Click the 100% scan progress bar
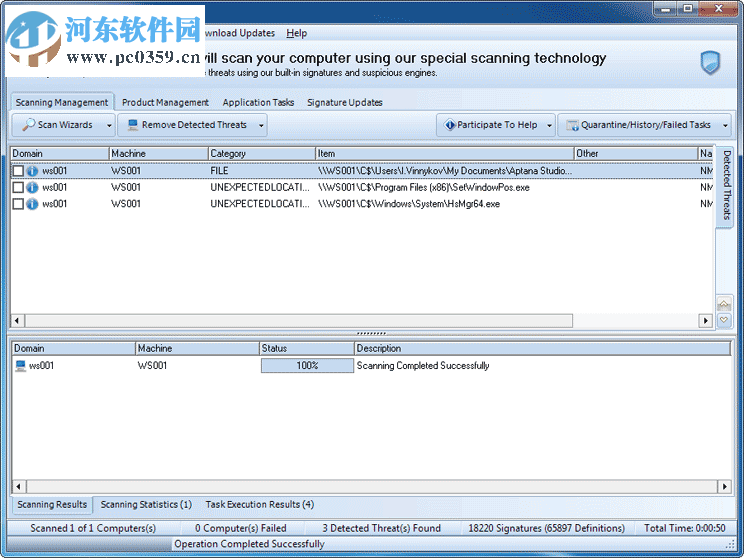This screenshot has height=558, width=744. [x=307, y=366]
